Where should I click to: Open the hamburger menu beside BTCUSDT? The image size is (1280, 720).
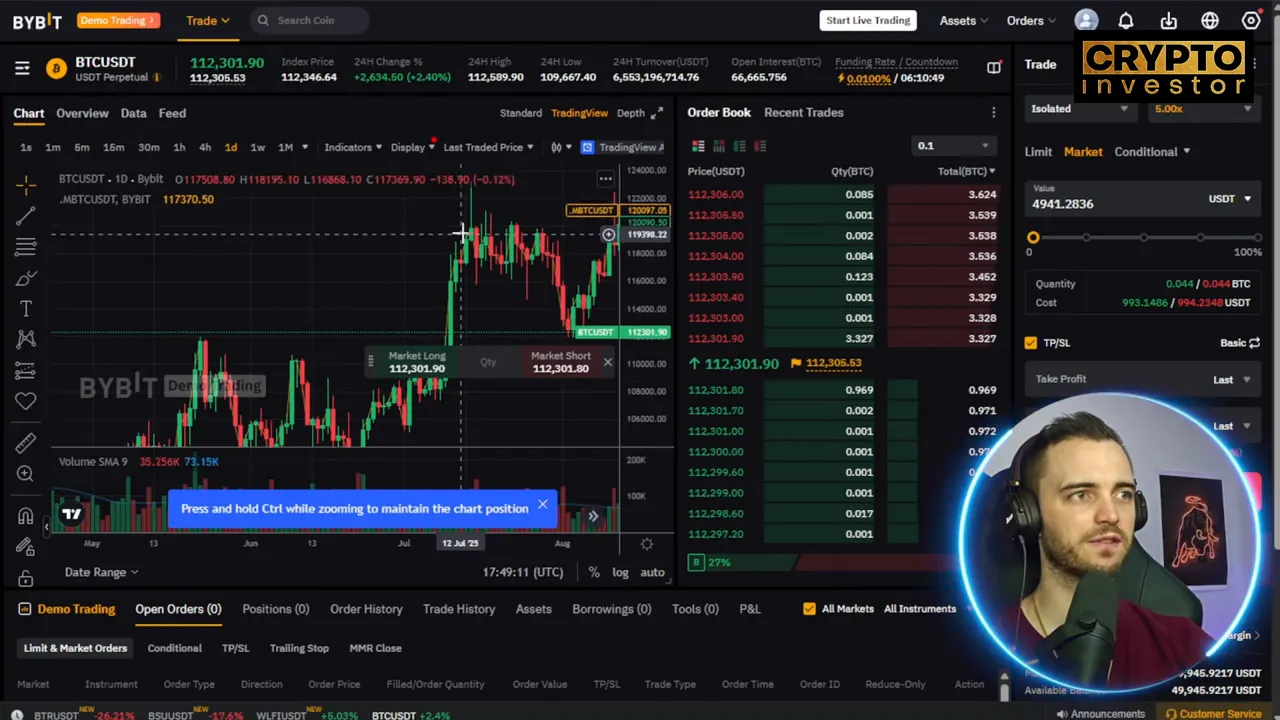coord(22,68)
